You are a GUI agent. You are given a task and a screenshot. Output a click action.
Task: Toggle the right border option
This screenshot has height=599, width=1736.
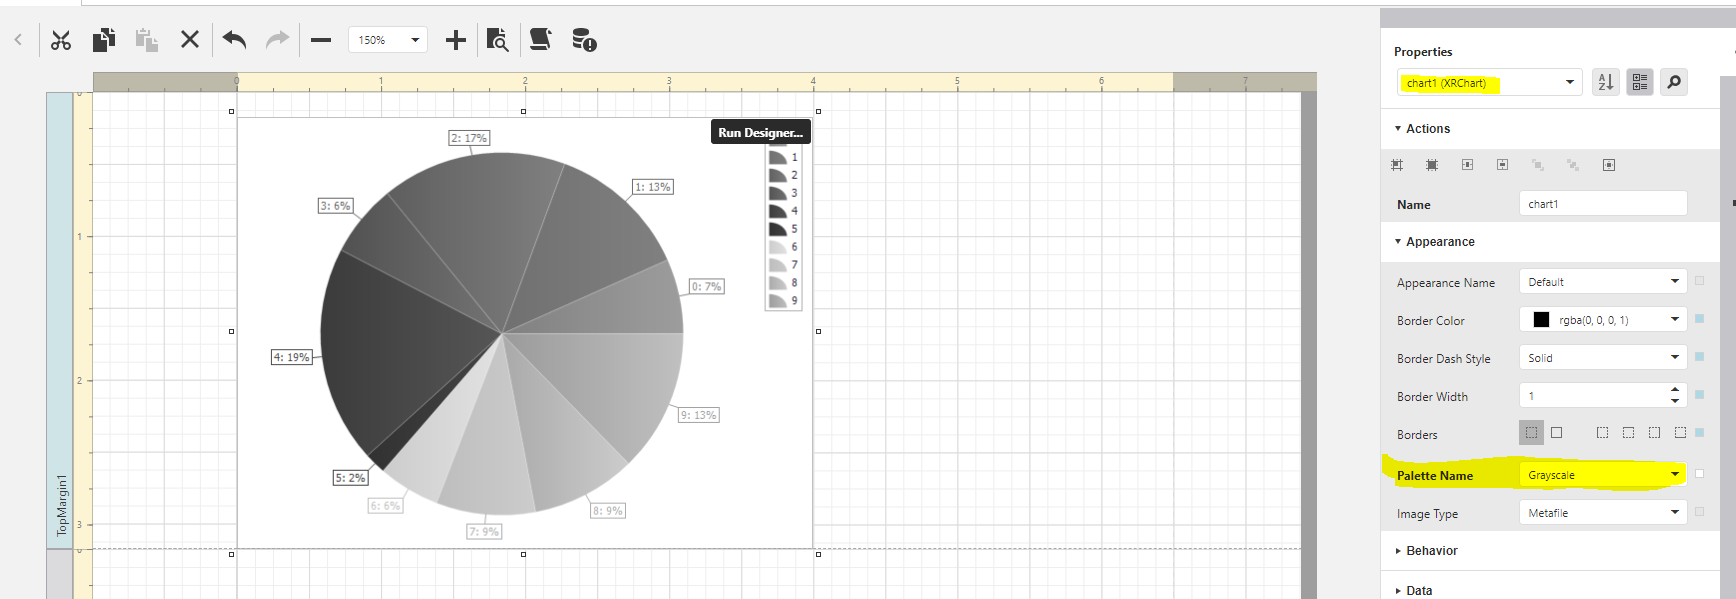pyautogui.click(x=1655, y=432)
